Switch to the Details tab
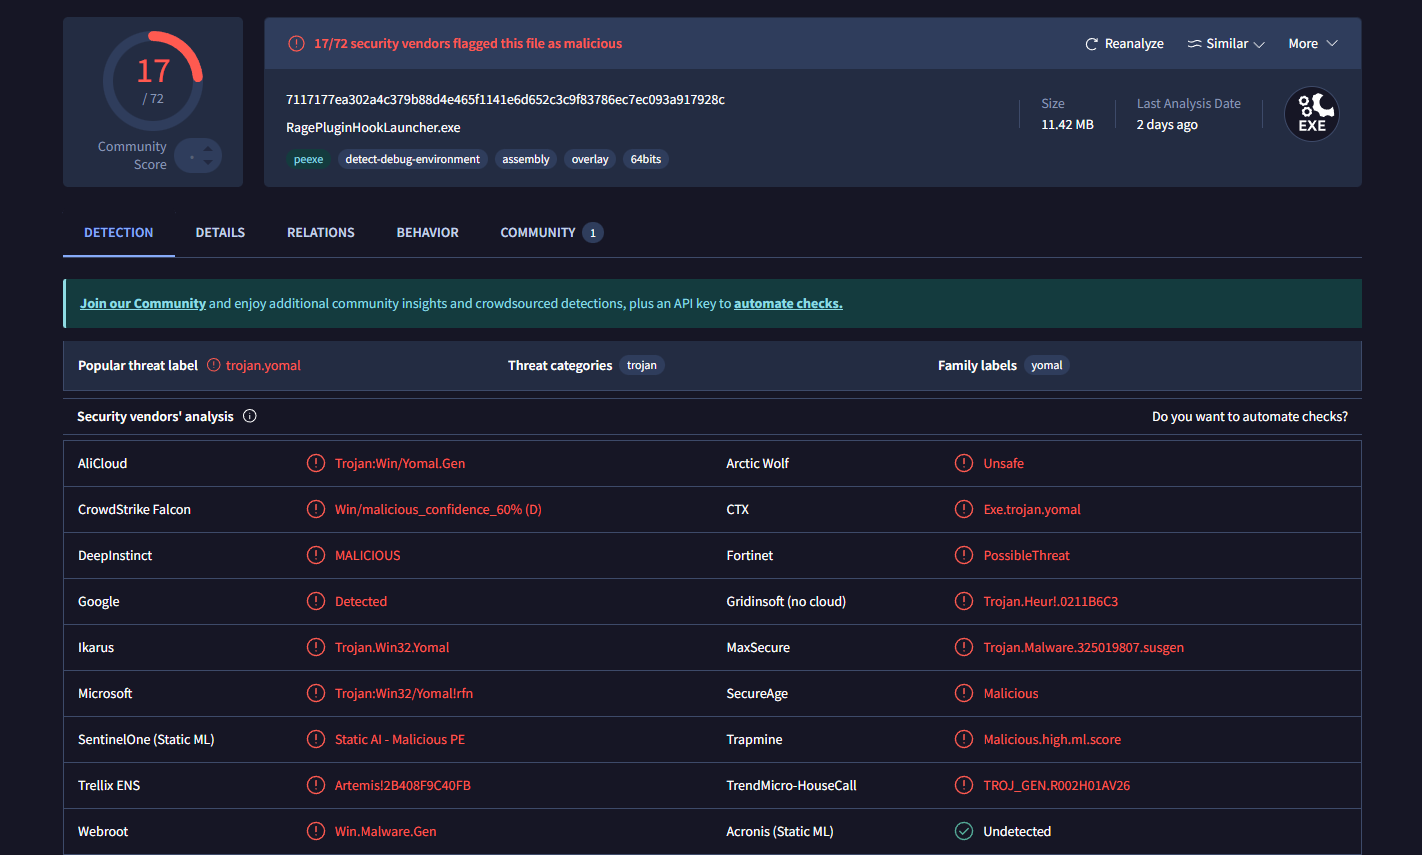 (x=220, y=232)
